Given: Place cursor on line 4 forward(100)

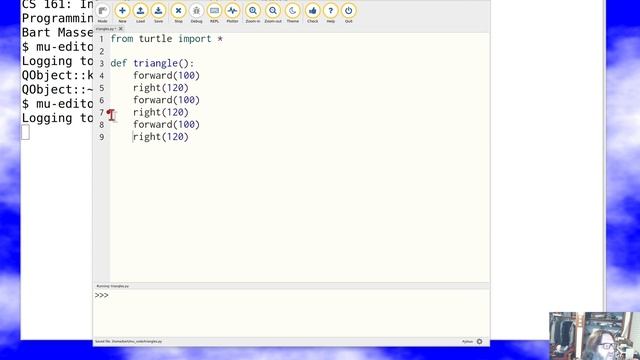Looking at the screenshot, I should (x=166, y=76).
